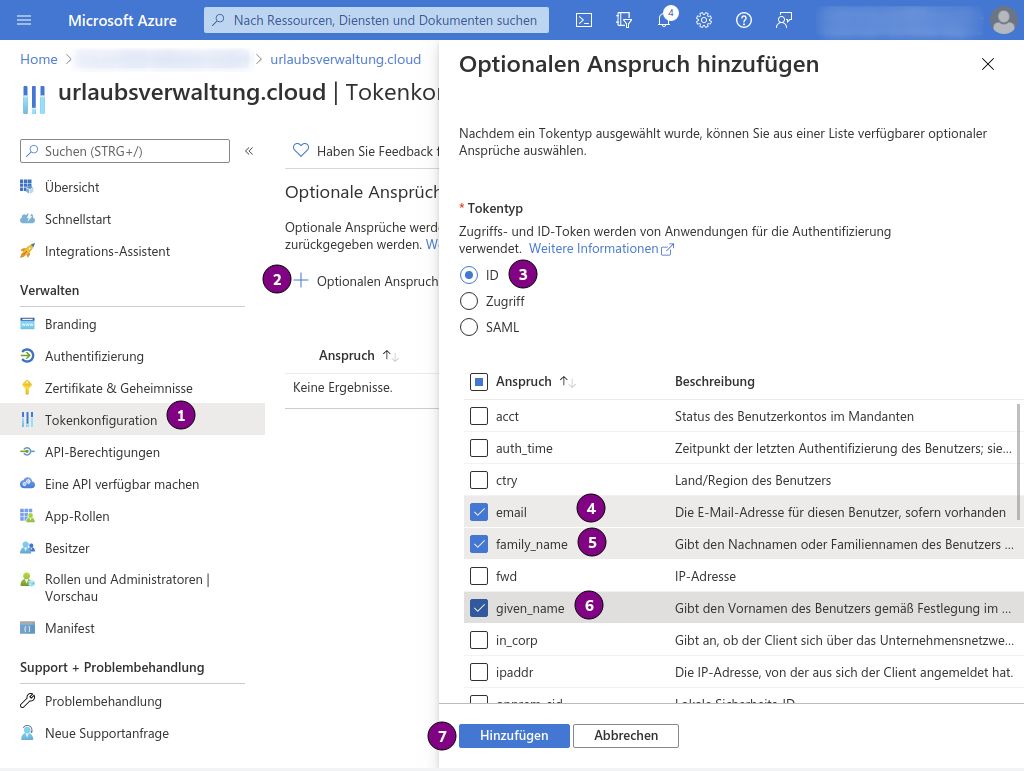This screenshot has width=1024, height=771.
Task: Uncheck the email claim checkbox
Action: (x=479, y=512)
